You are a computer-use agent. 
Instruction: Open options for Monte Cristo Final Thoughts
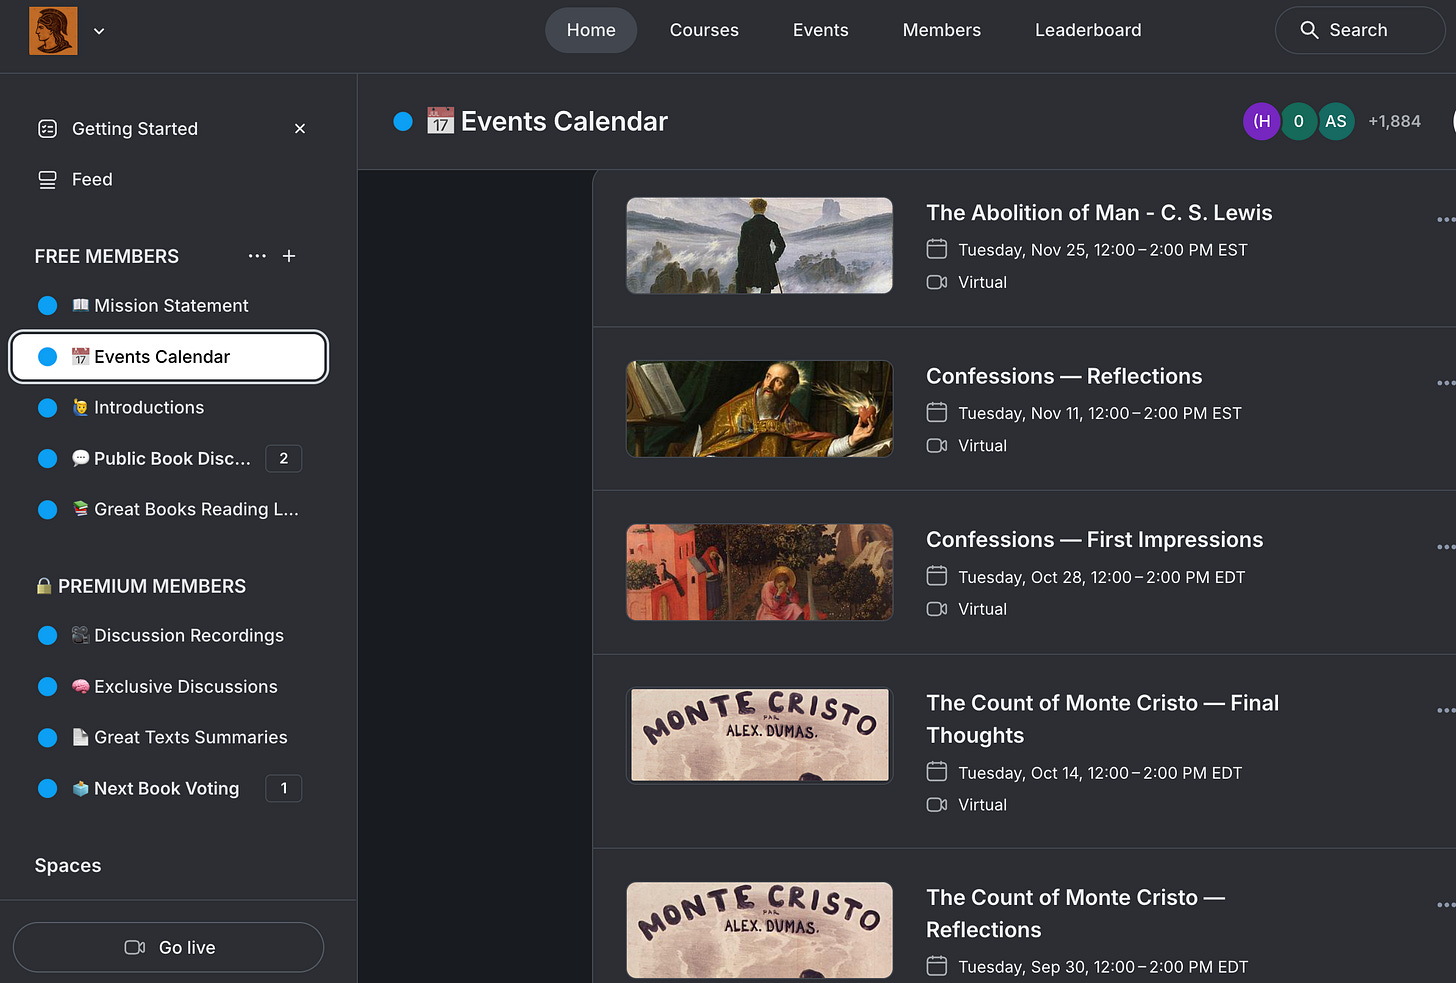1446,711
